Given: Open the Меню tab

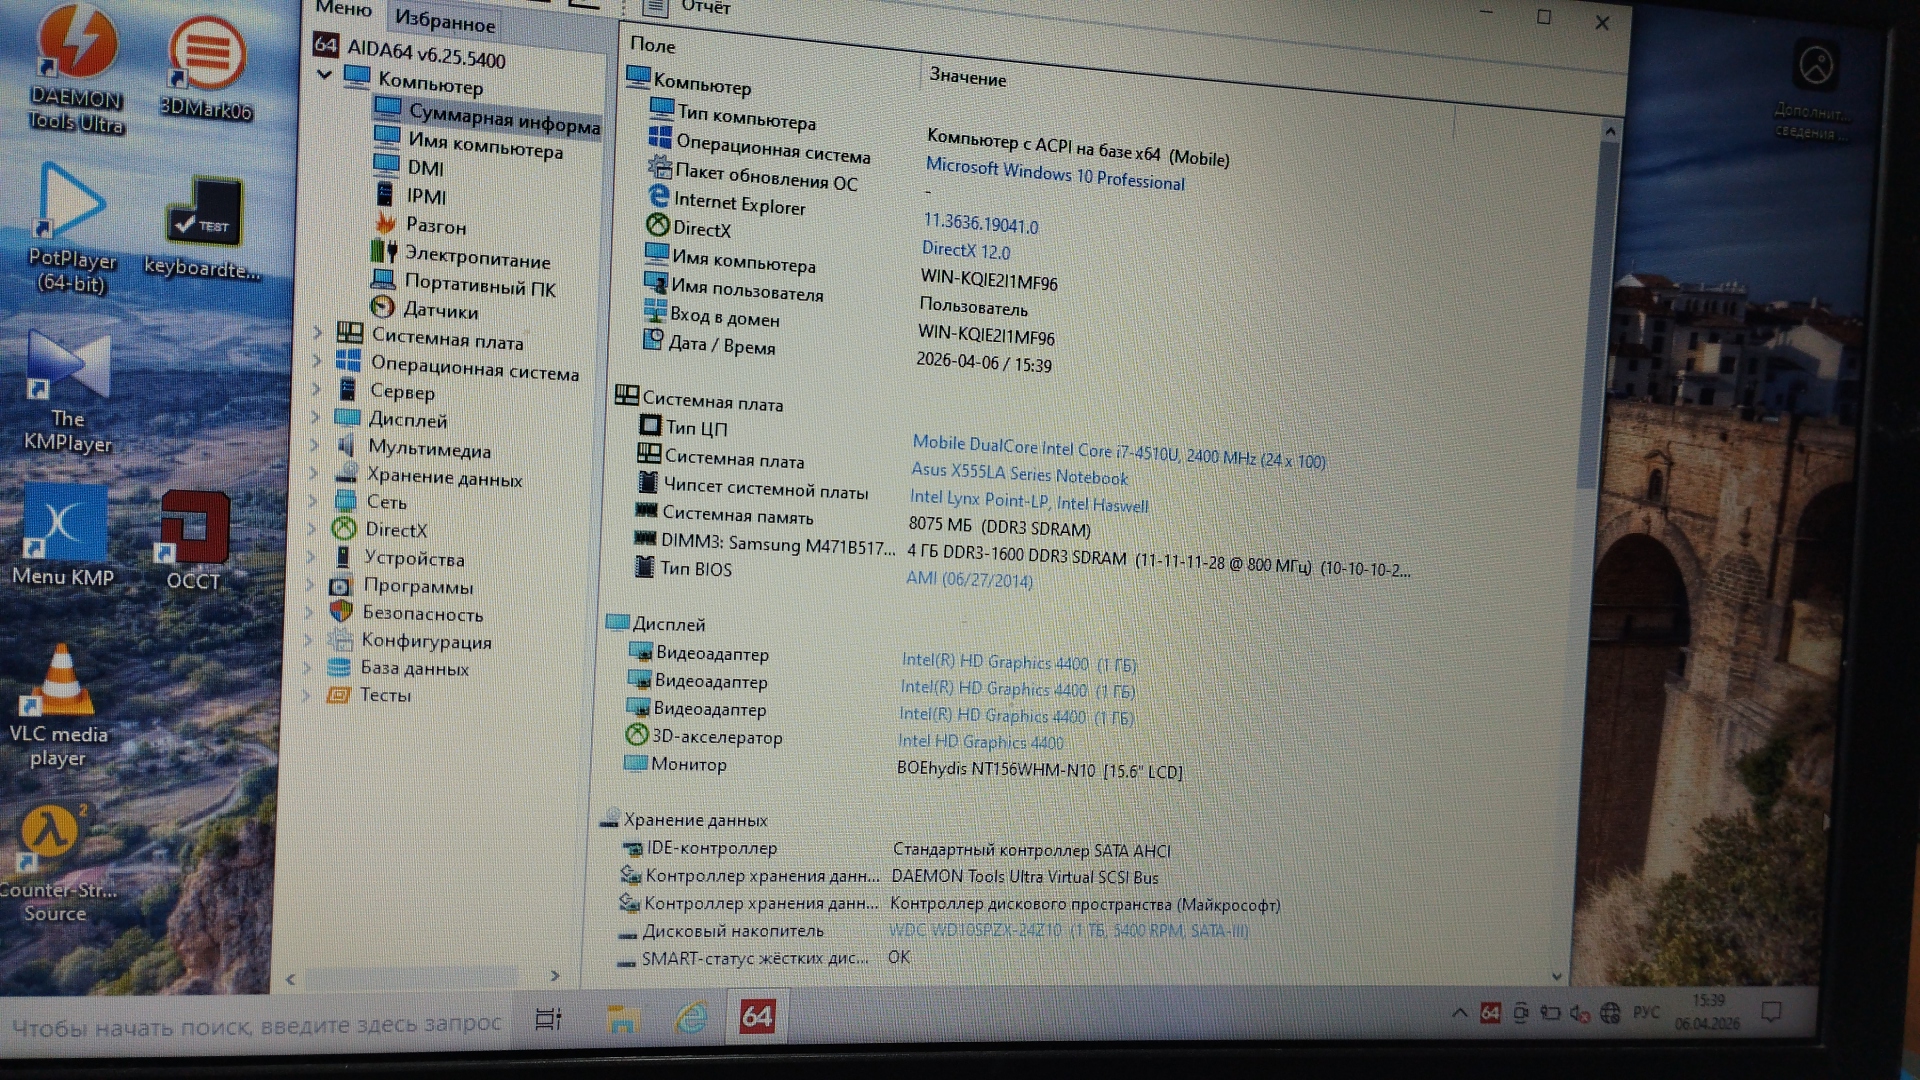Looking at the screenshot, I should point(343,8).
